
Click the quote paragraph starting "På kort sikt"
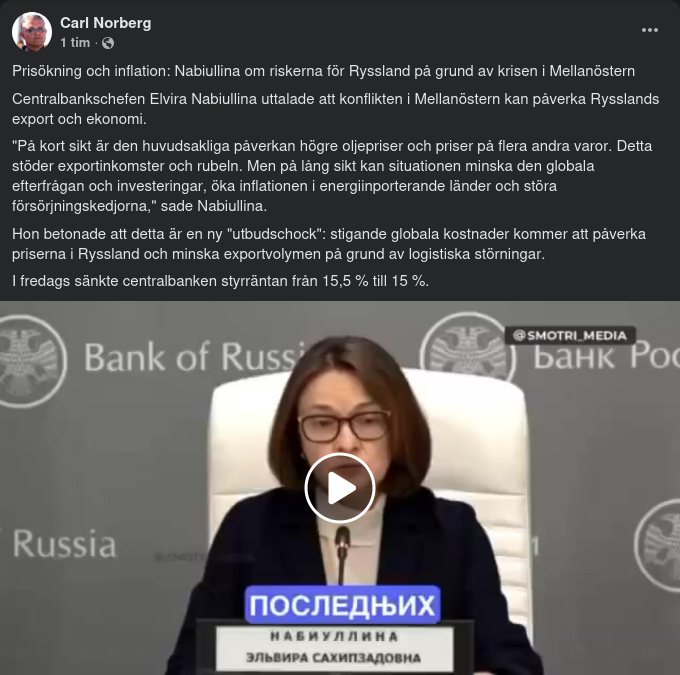pos(332,176)
